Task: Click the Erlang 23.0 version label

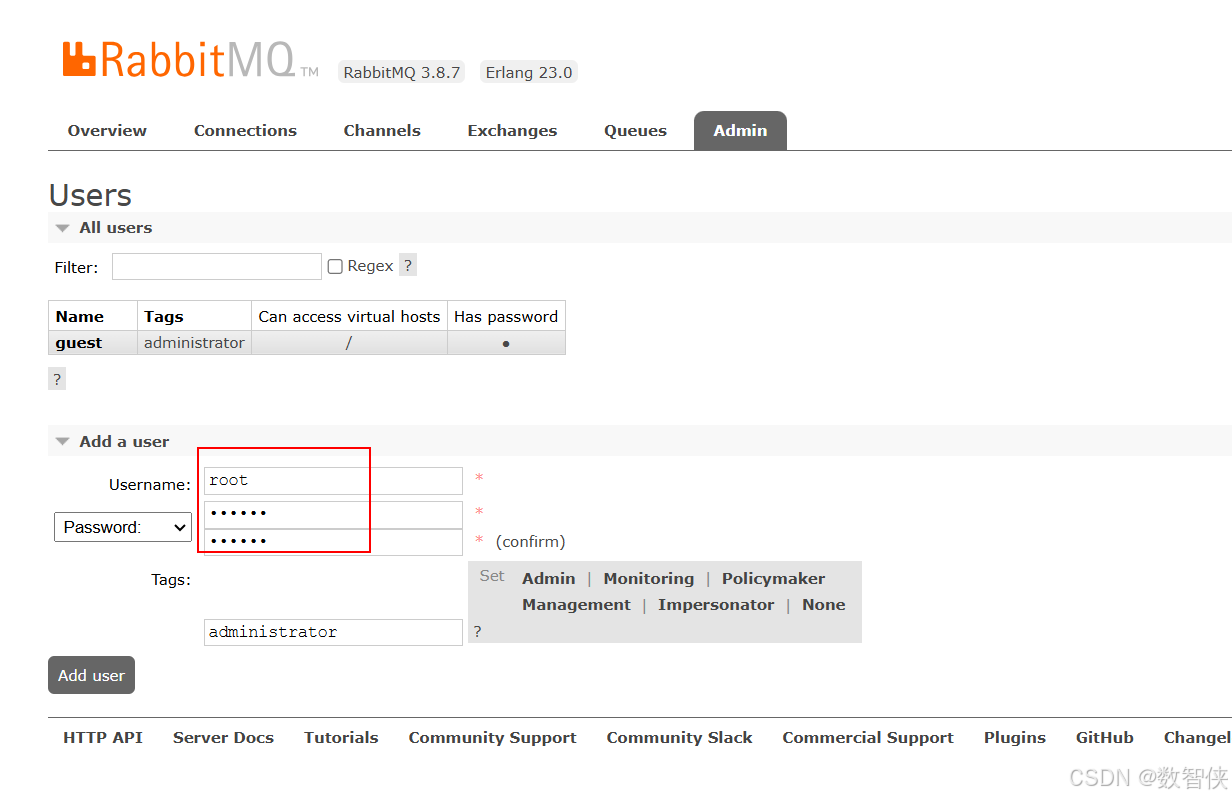Action: pos(529,72)
